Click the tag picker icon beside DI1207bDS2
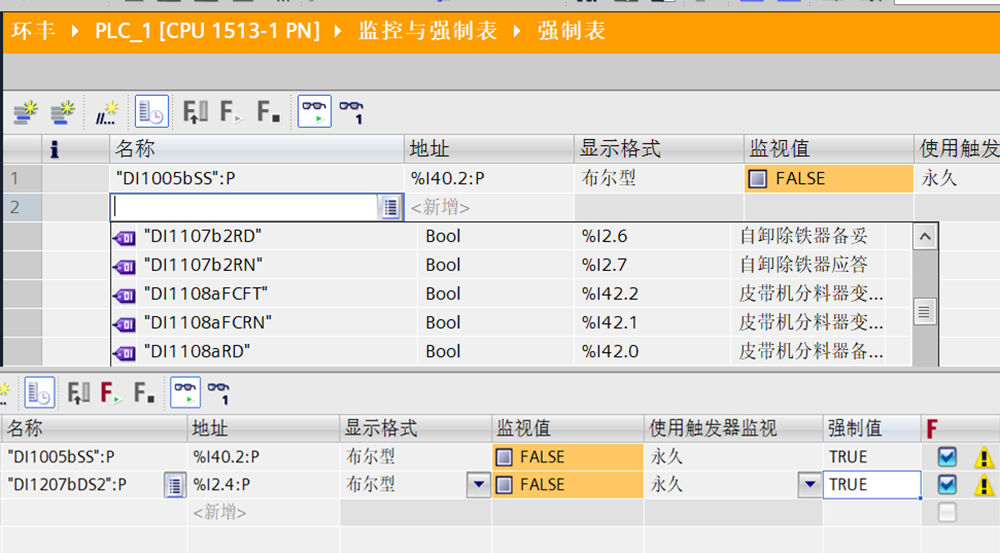 click(x=175, y=485)
